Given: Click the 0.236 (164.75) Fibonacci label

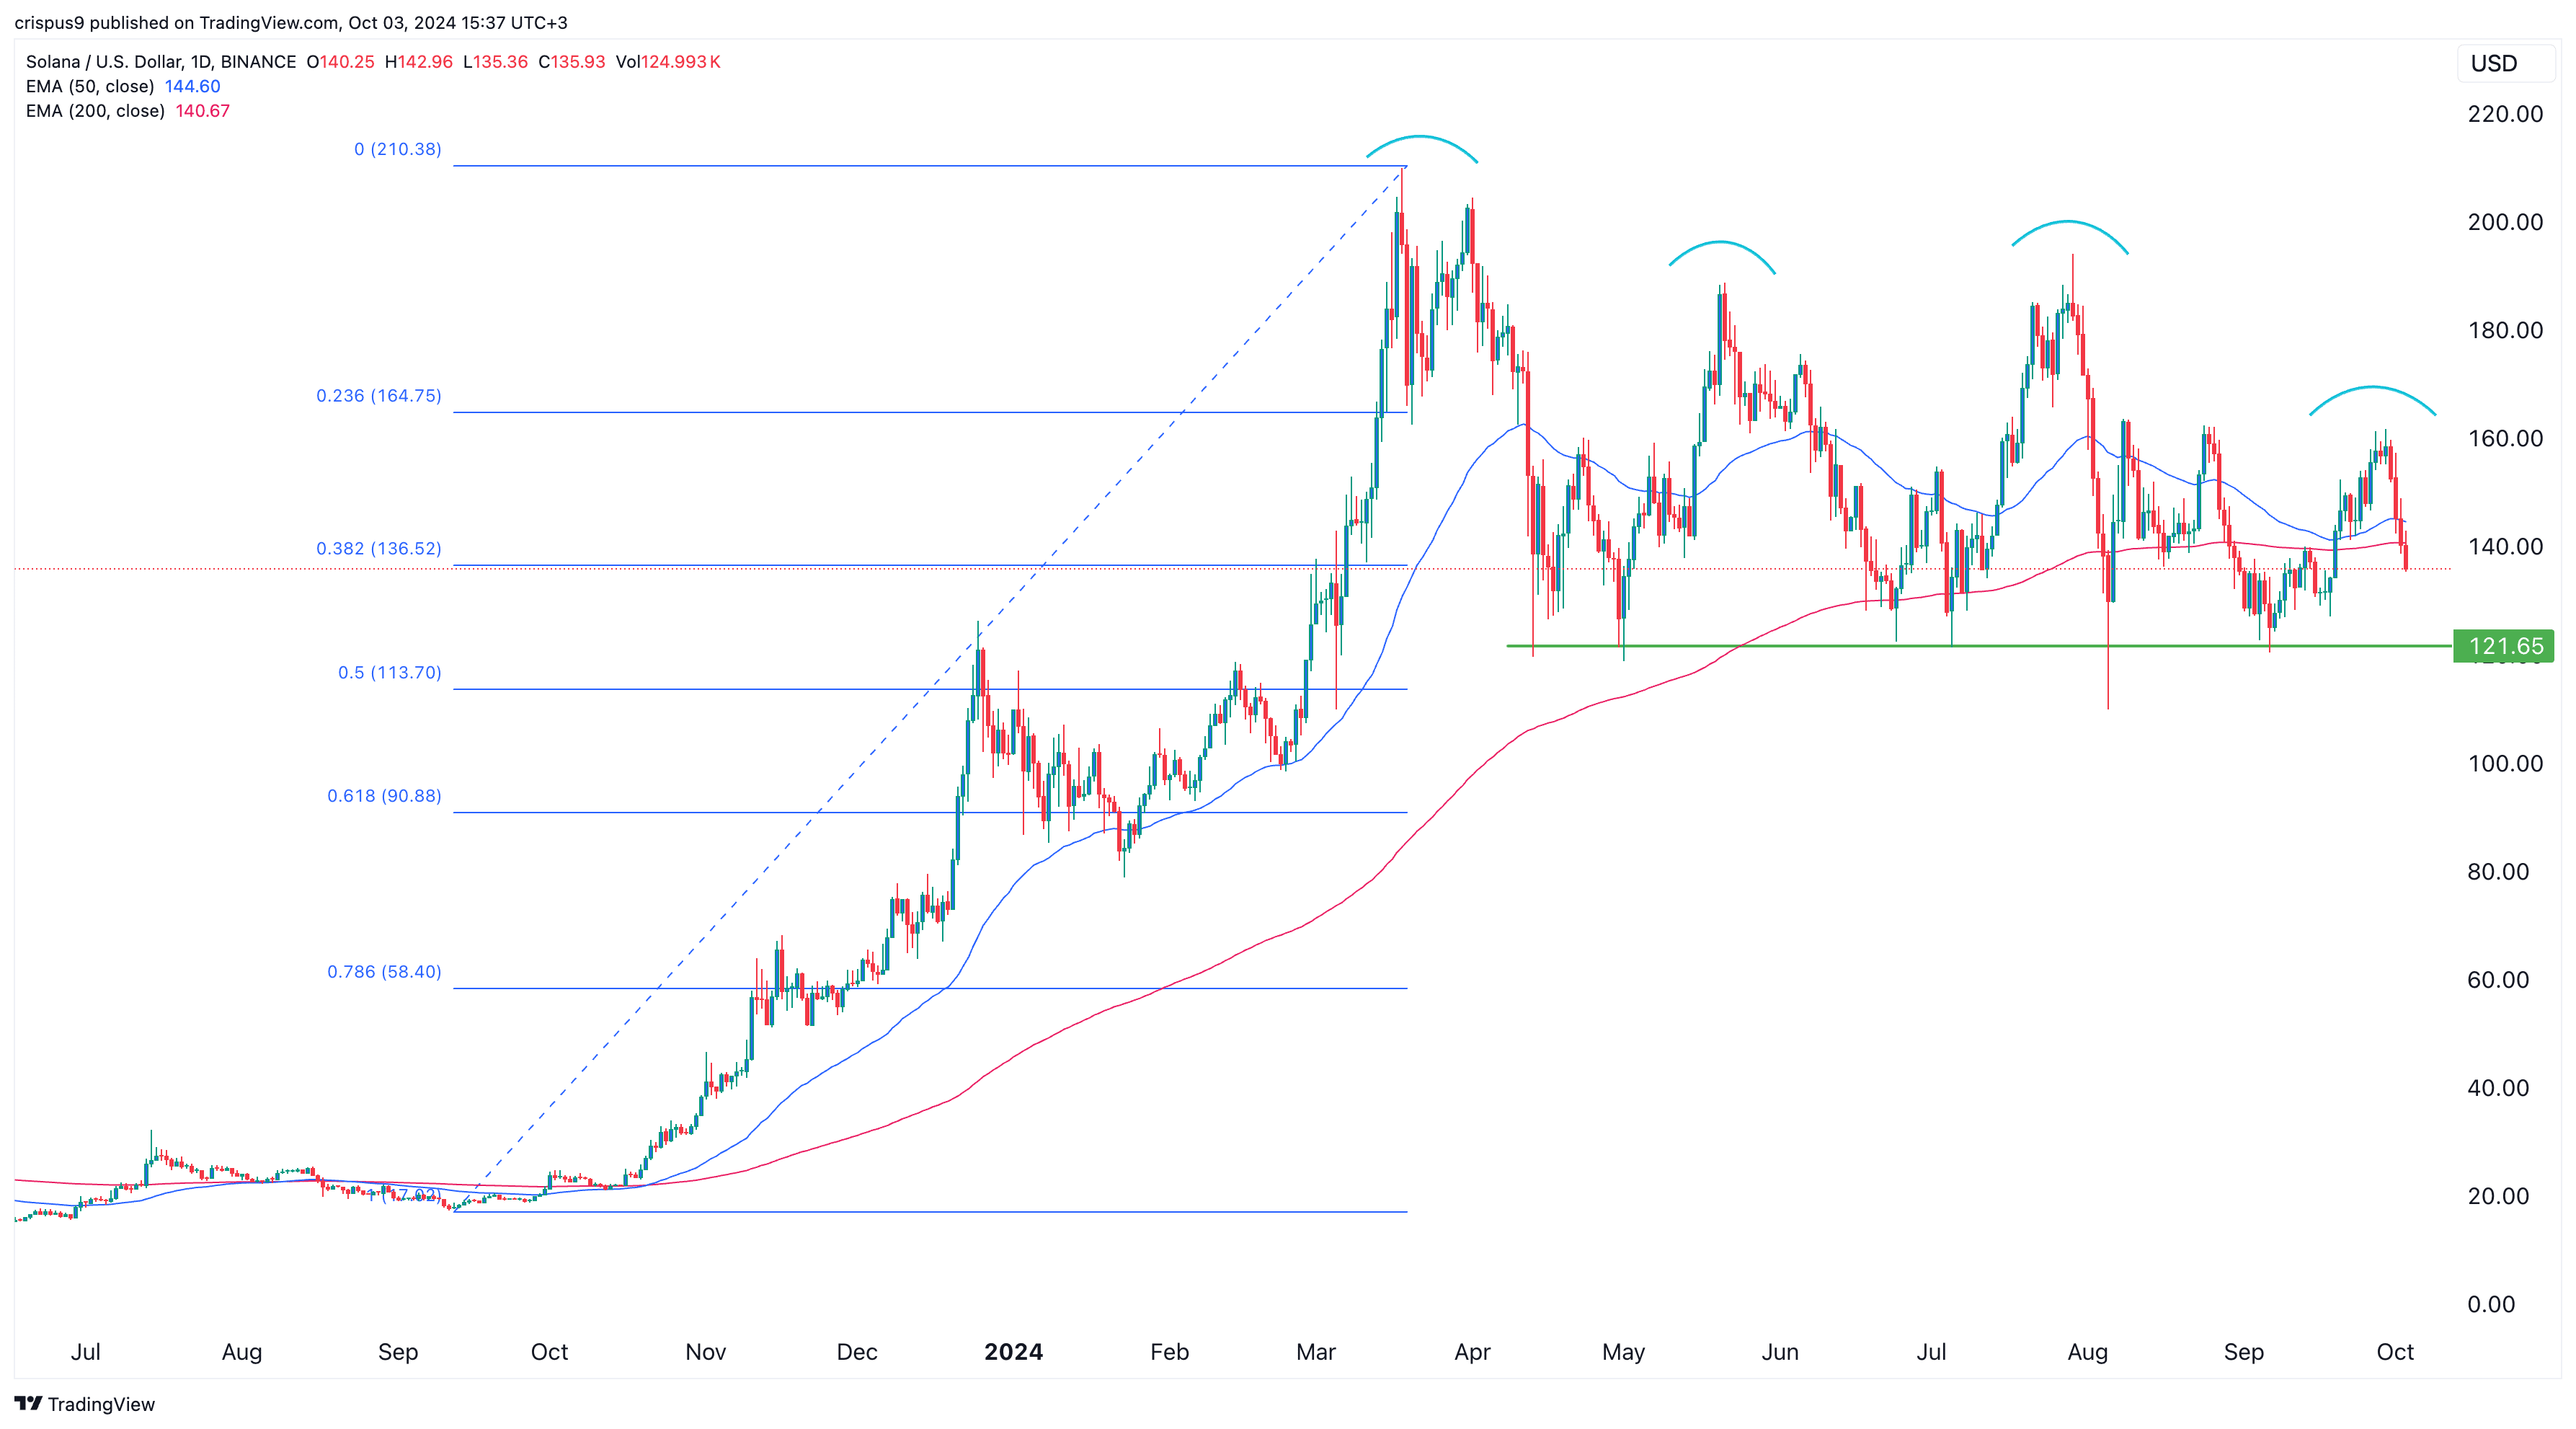Looking at the screenshot, I should [379, 396].
